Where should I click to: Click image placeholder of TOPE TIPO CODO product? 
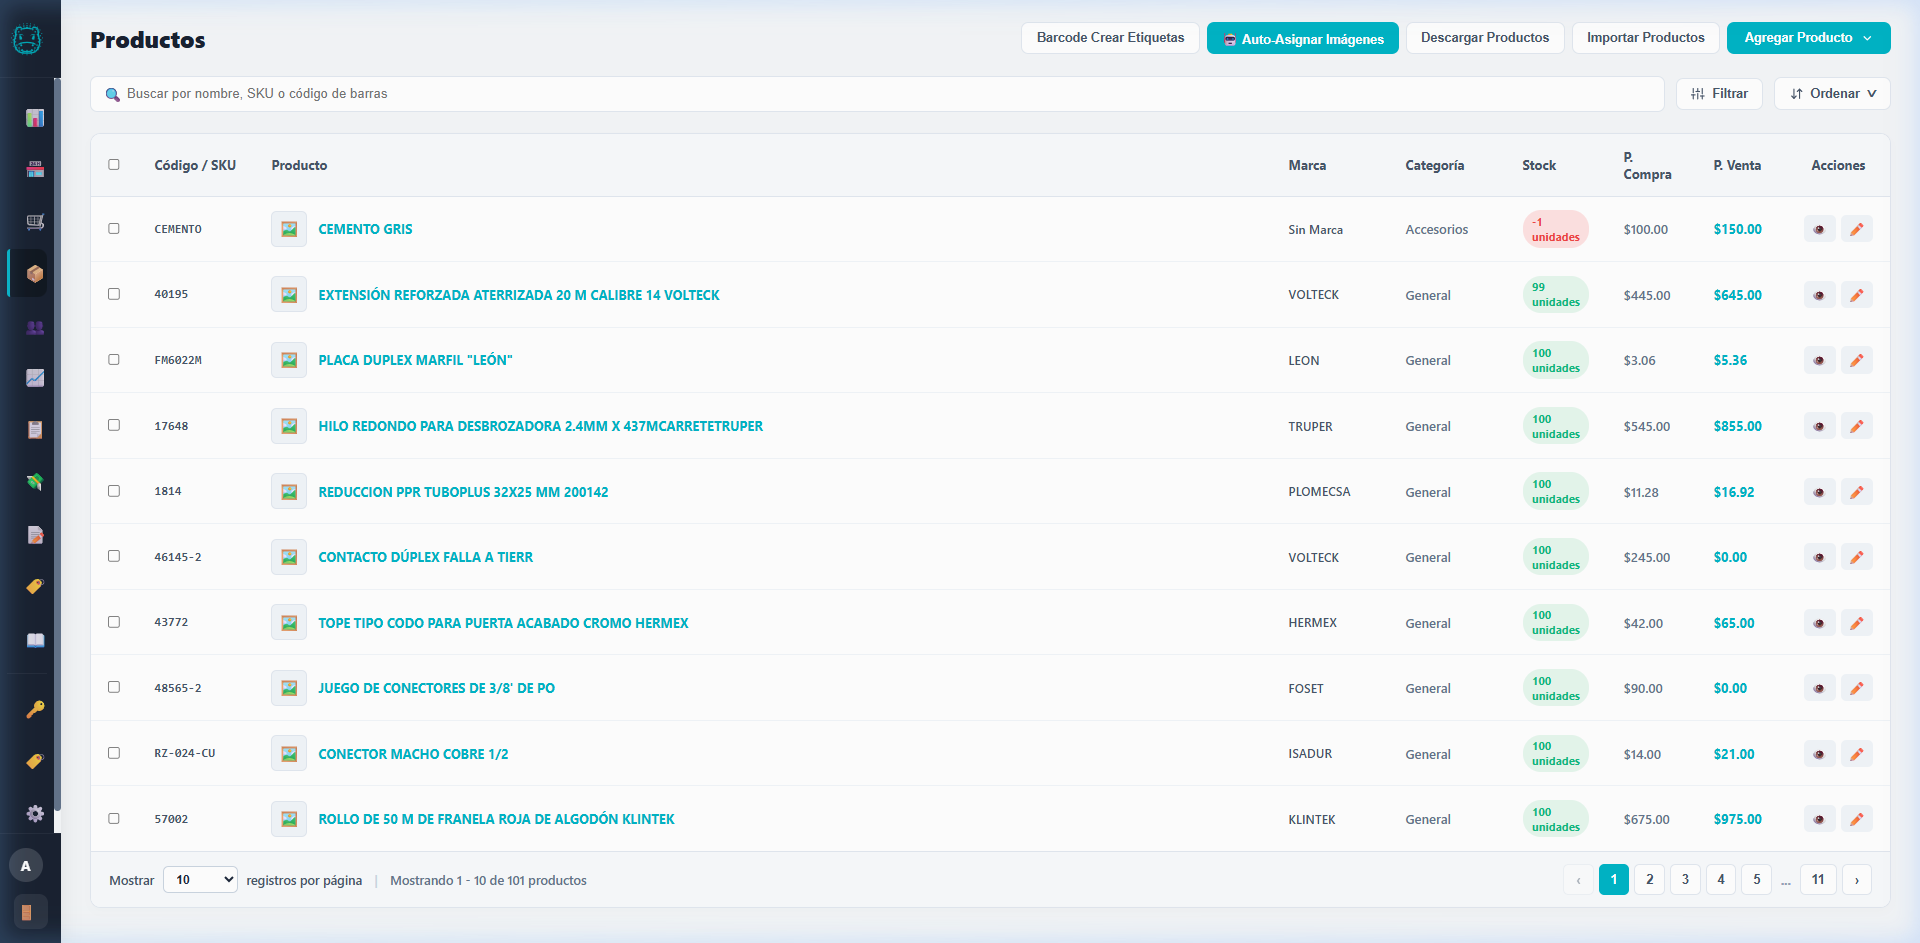click(289, 623)
